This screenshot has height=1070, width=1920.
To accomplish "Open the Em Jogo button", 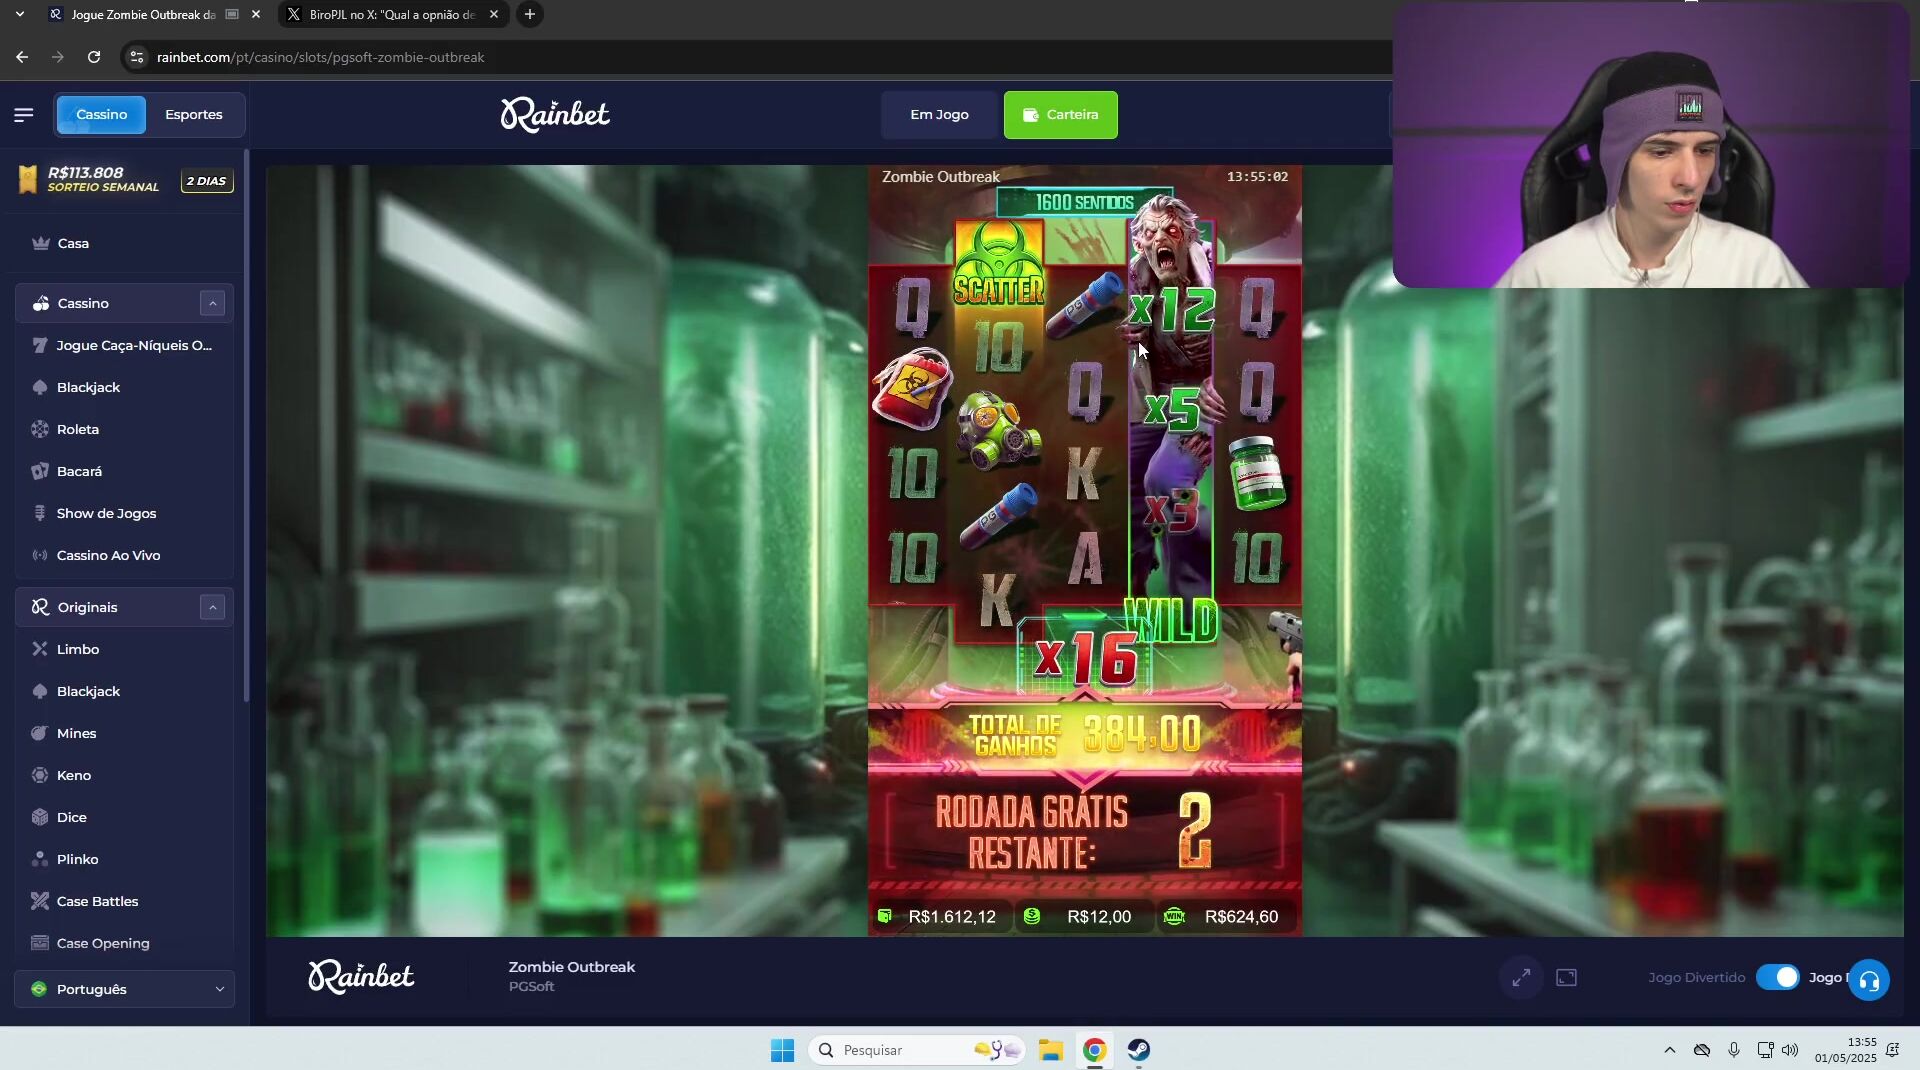I will coord(939,115).
